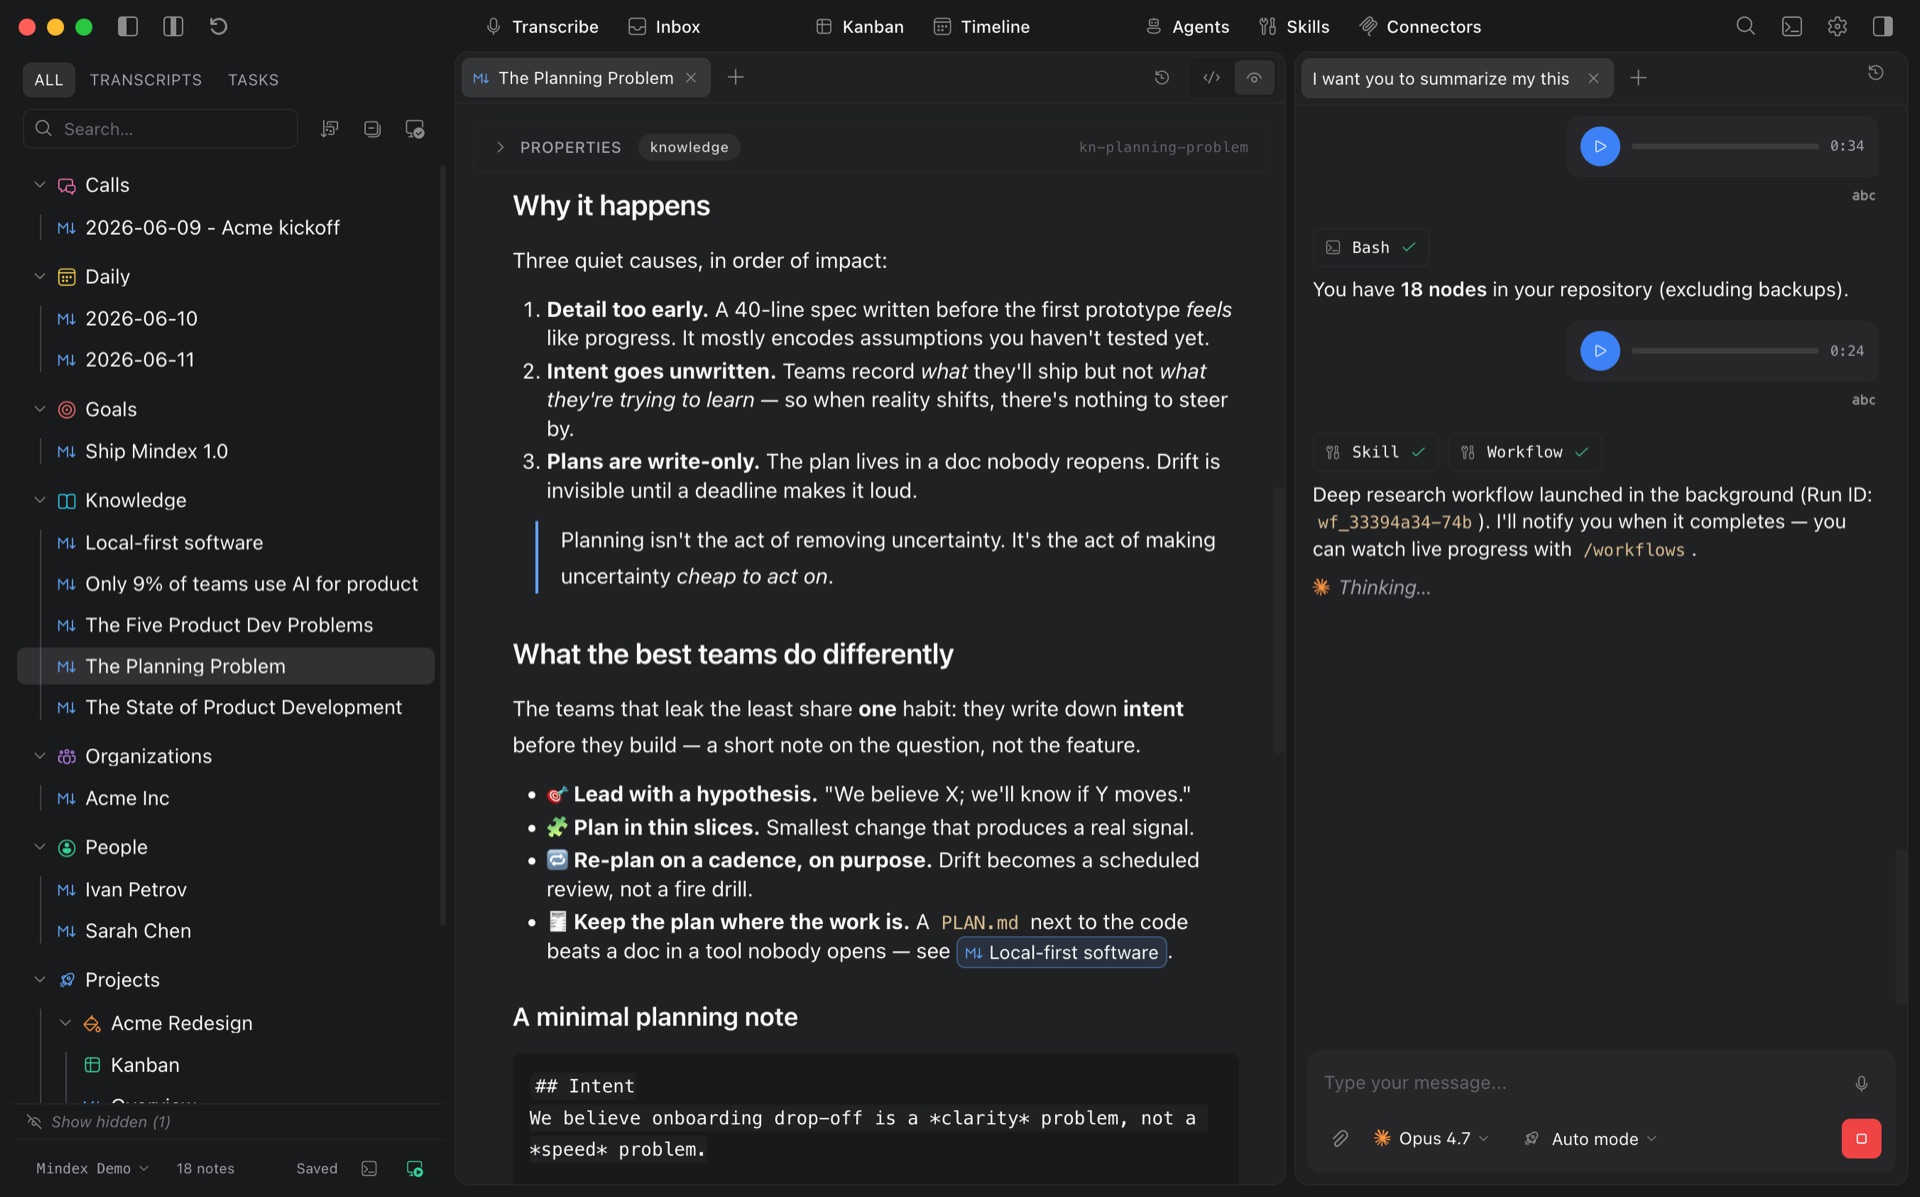1920x1197 pixels.
Task: Open the Sarah Chen person note
Action: coord(226,931)
